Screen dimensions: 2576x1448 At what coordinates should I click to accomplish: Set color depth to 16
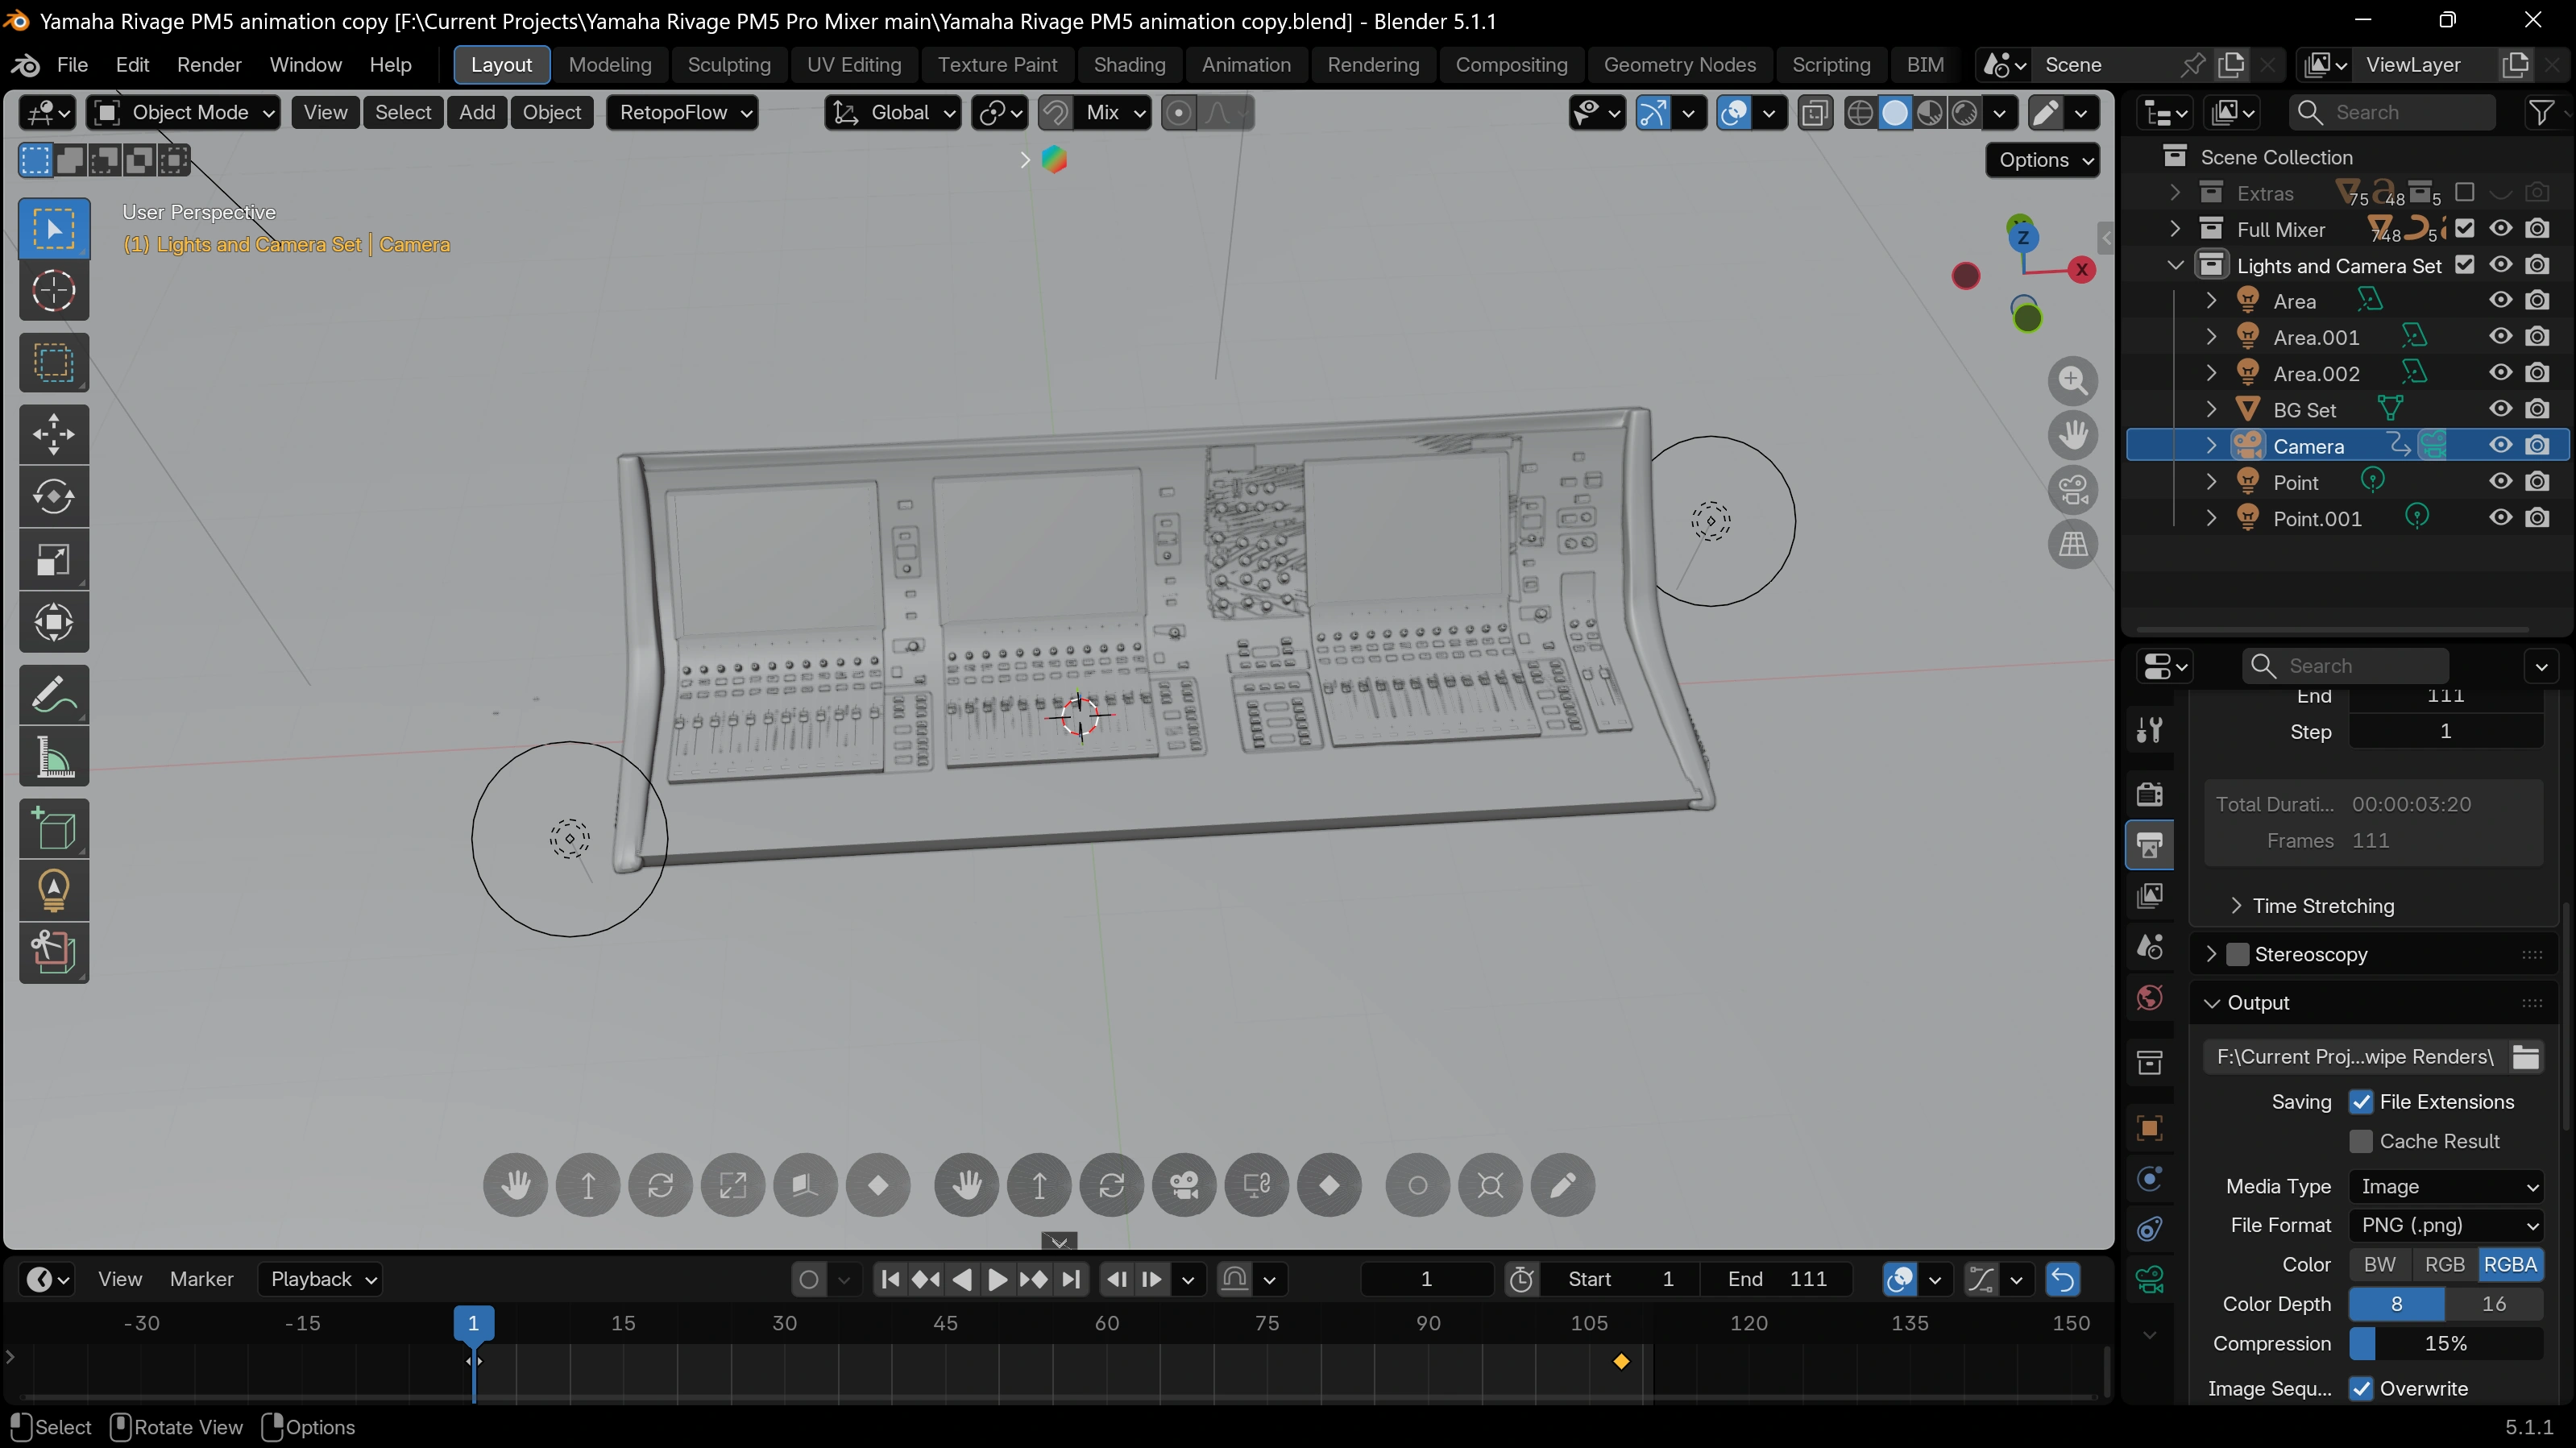(x=2494, y=1304)
